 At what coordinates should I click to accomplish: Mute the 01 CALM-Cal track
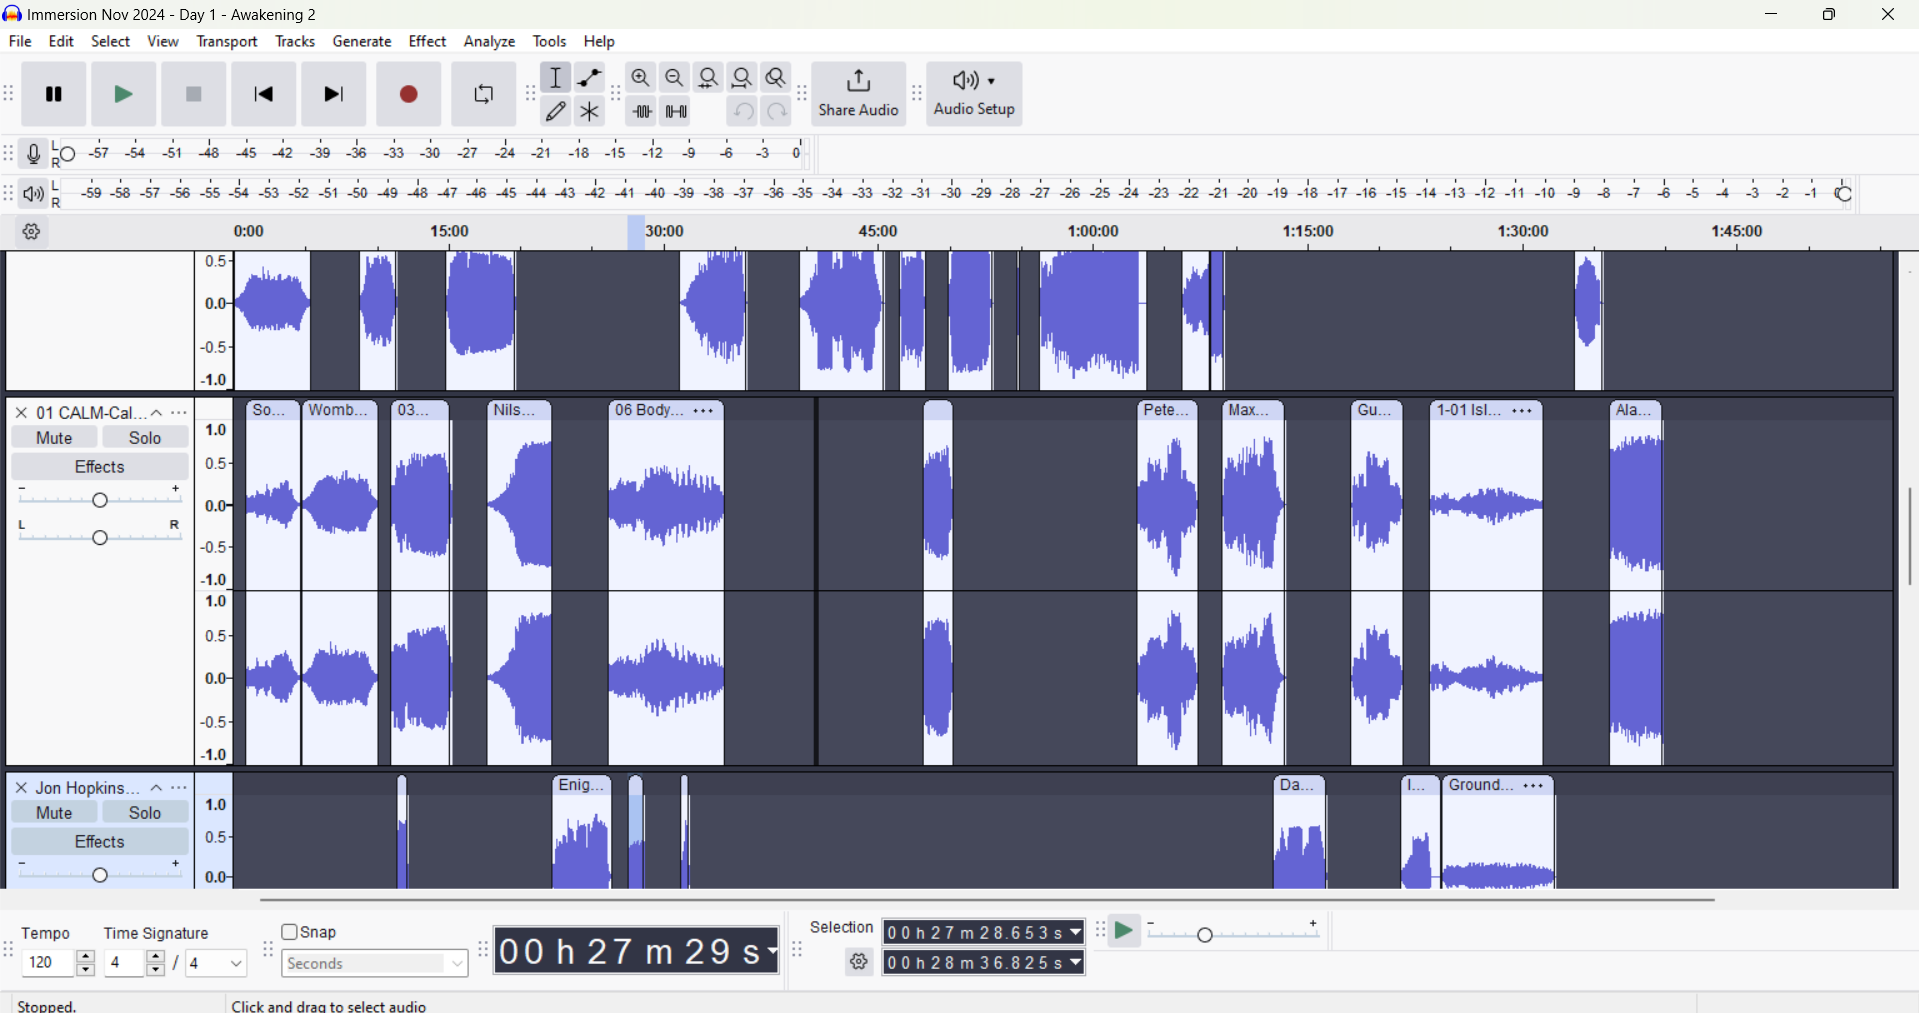tap(54, 437)
